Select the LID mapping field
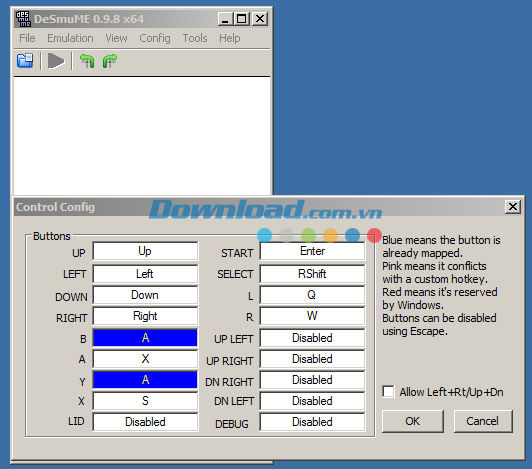The image size is (532, 469). [x=145, y=422]
